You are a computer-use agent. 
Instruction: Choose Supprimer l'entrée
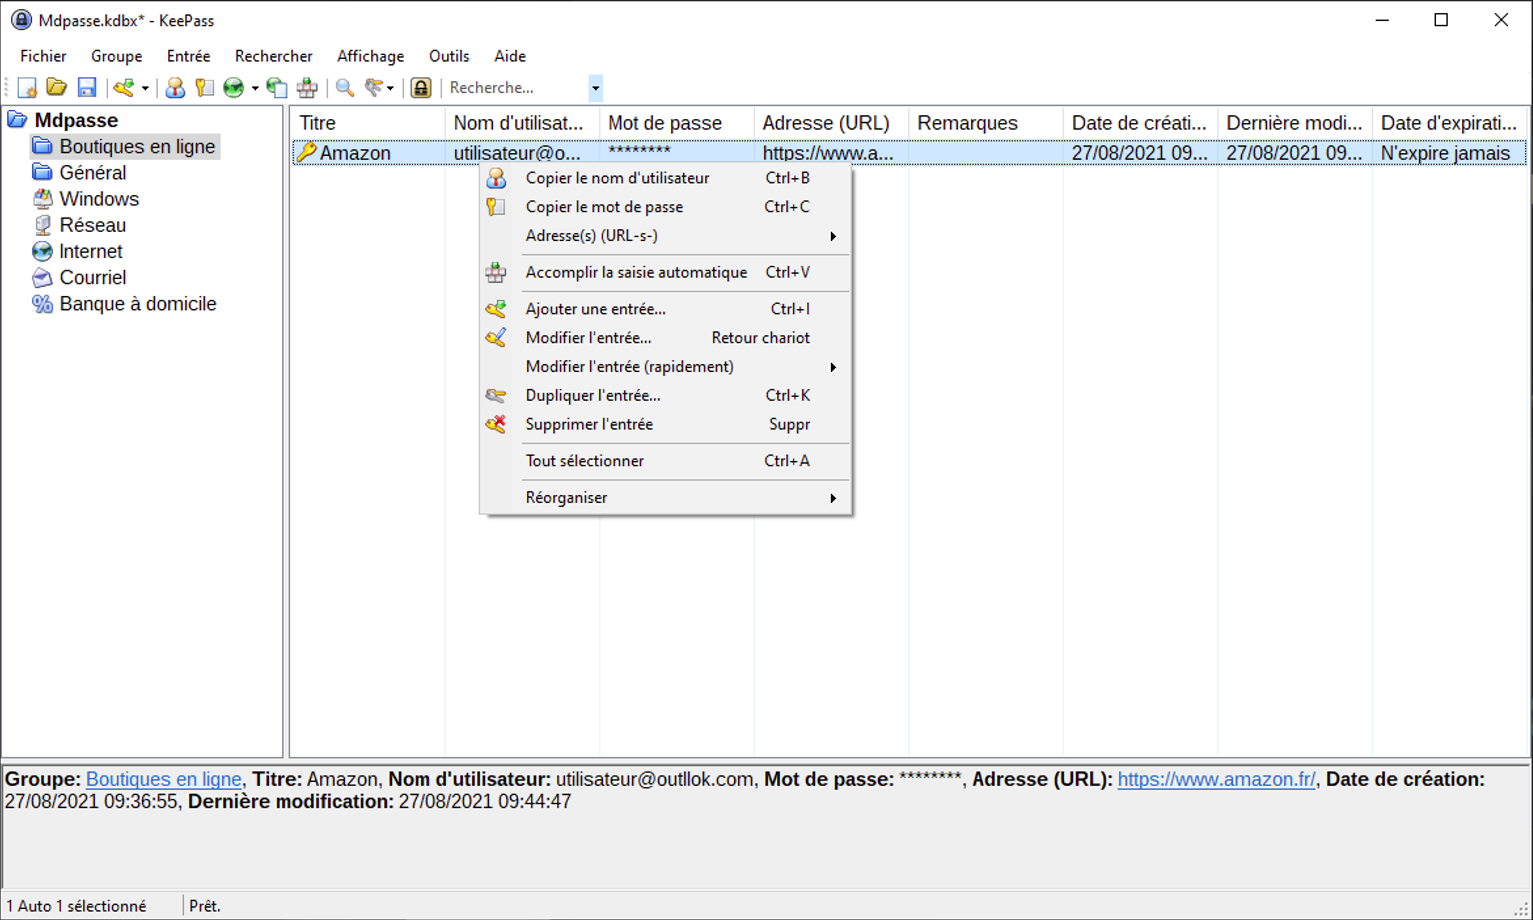pyautogui.click(x=665, y=424)
